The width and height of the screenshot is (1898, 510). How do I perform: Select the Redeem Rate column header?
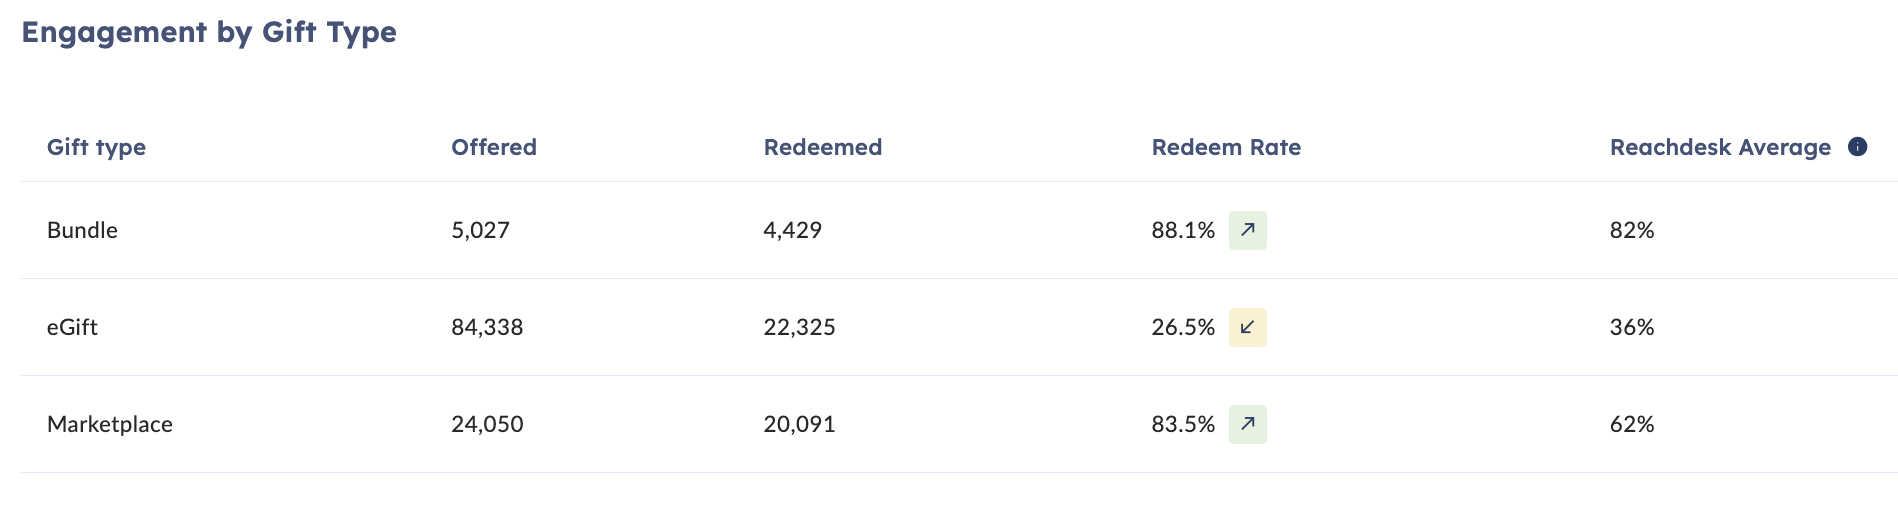pos(1226,147)
